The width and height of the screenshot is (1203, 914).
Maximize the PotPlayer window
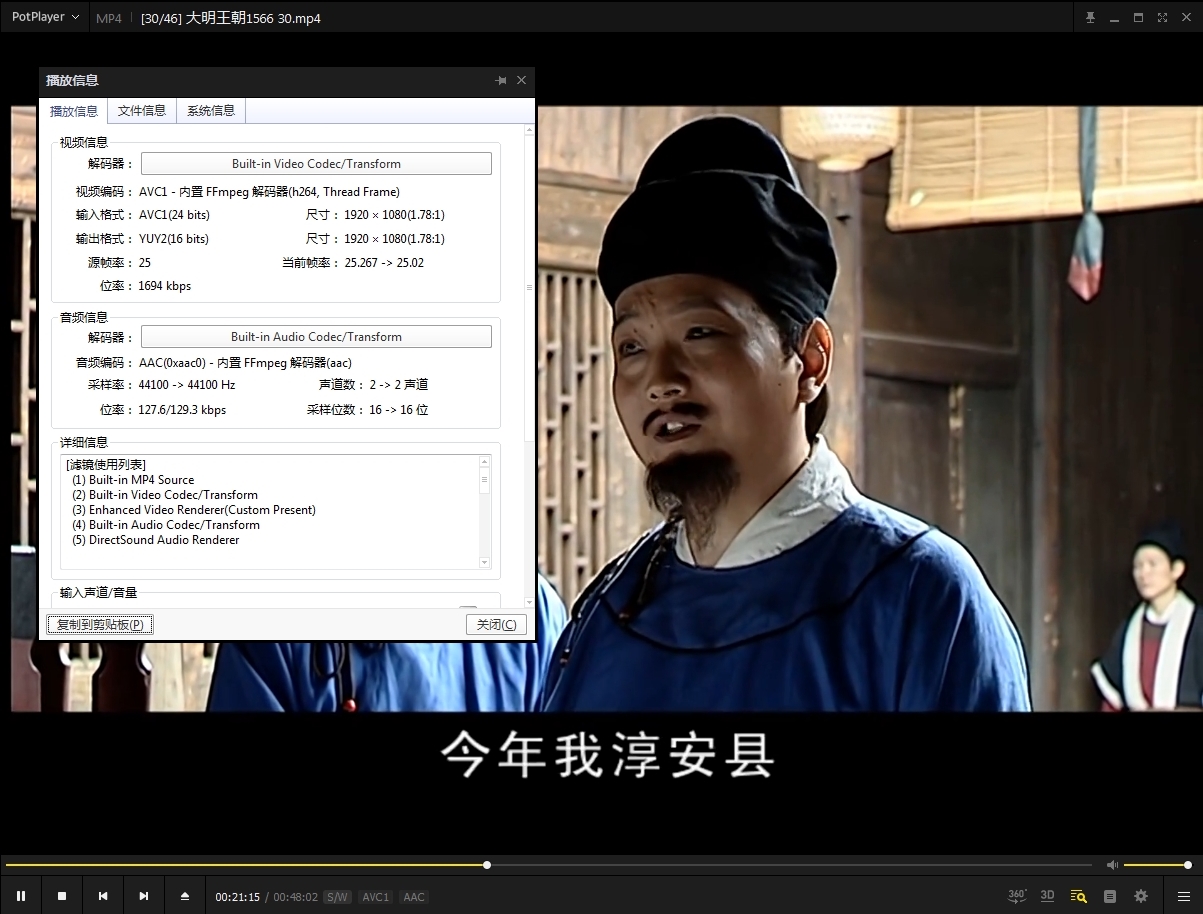(1138, 18)
